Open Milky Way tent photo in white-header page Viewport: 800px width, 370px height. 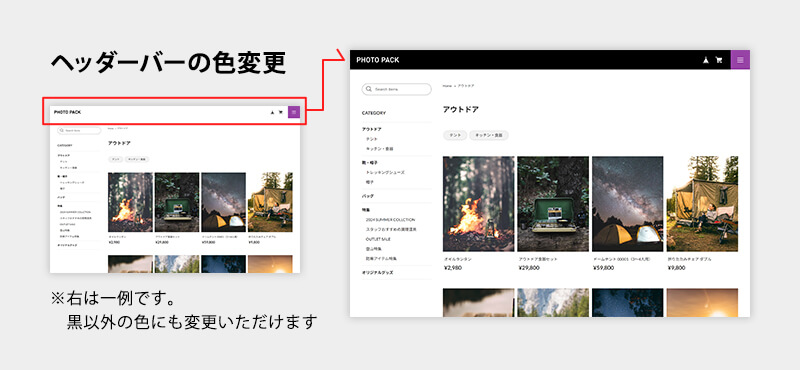pyautogui.click(x=223, y=202)
